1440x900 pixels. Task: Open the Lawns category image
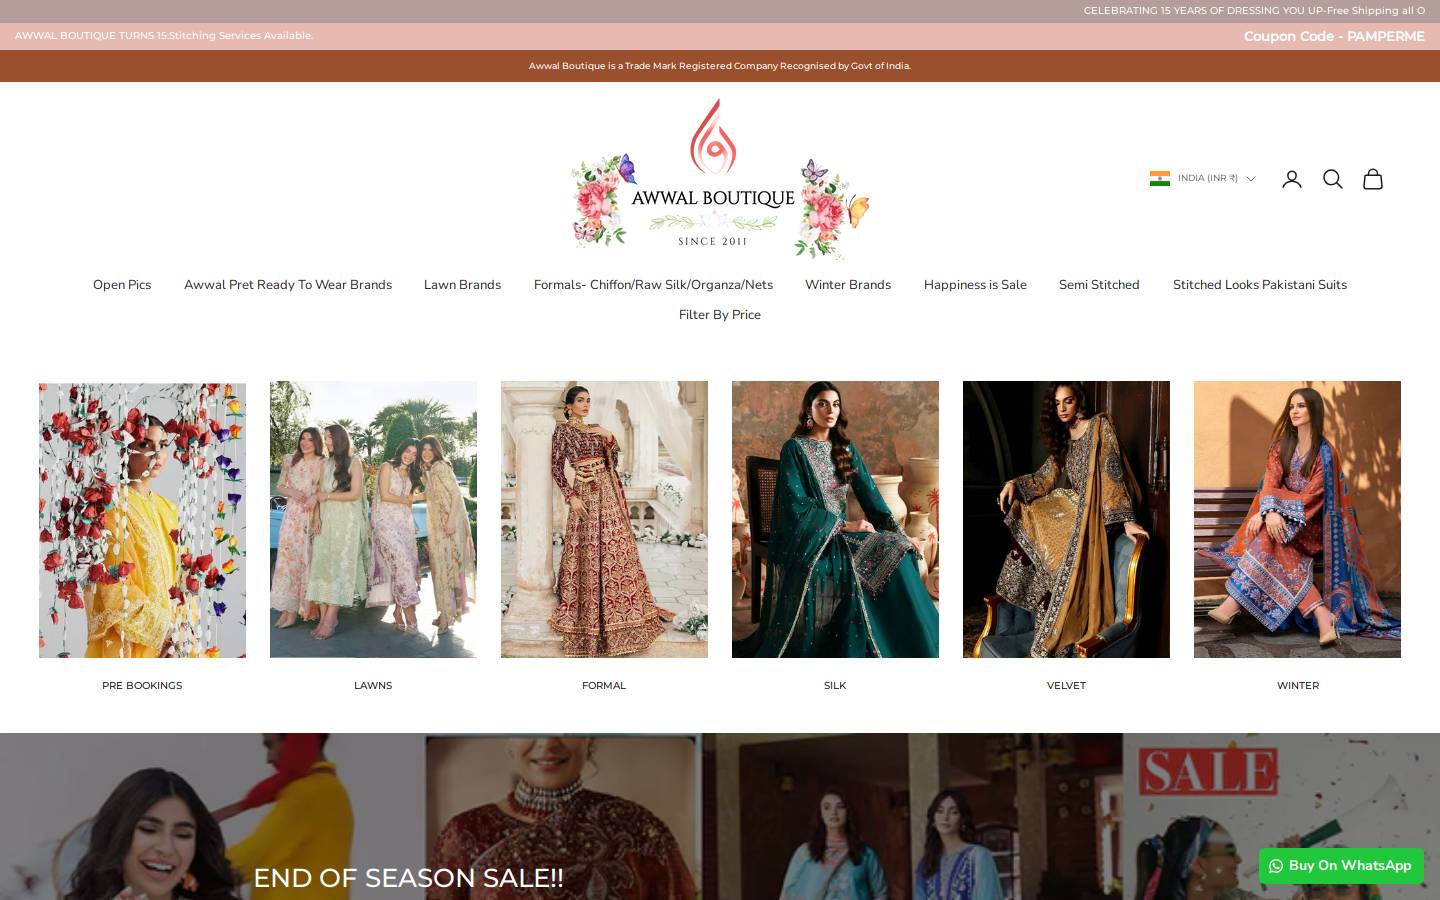373,519
